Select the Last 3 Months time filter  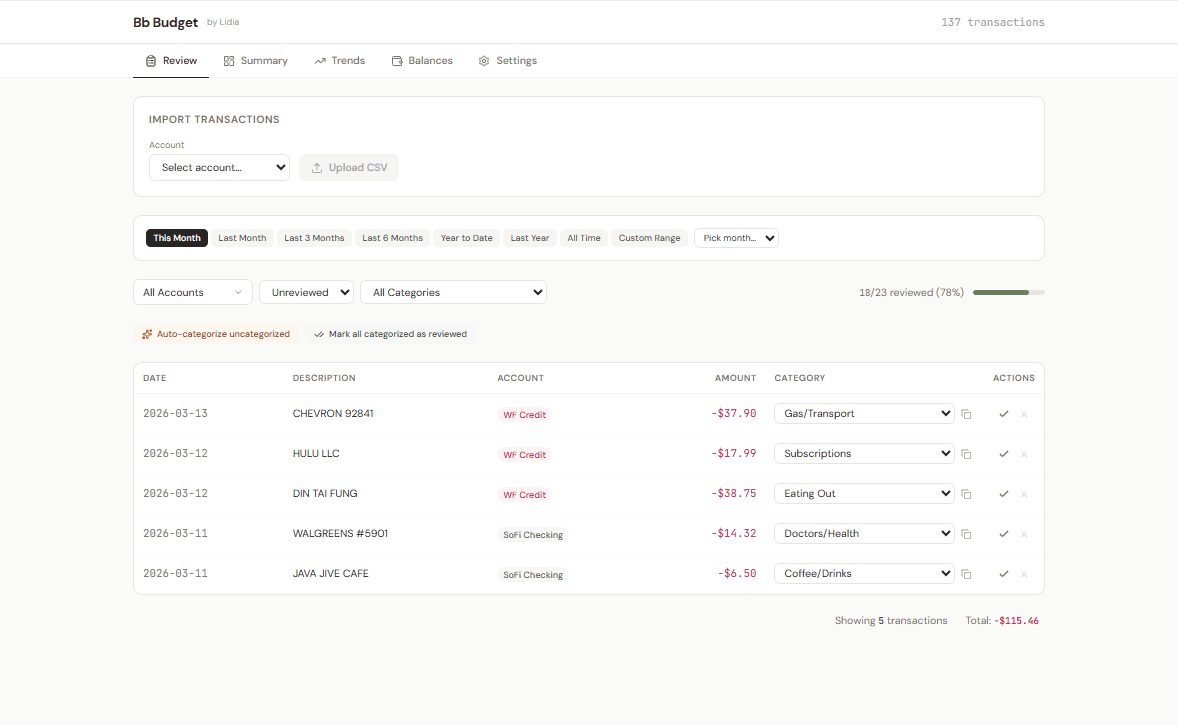(313, 237)
